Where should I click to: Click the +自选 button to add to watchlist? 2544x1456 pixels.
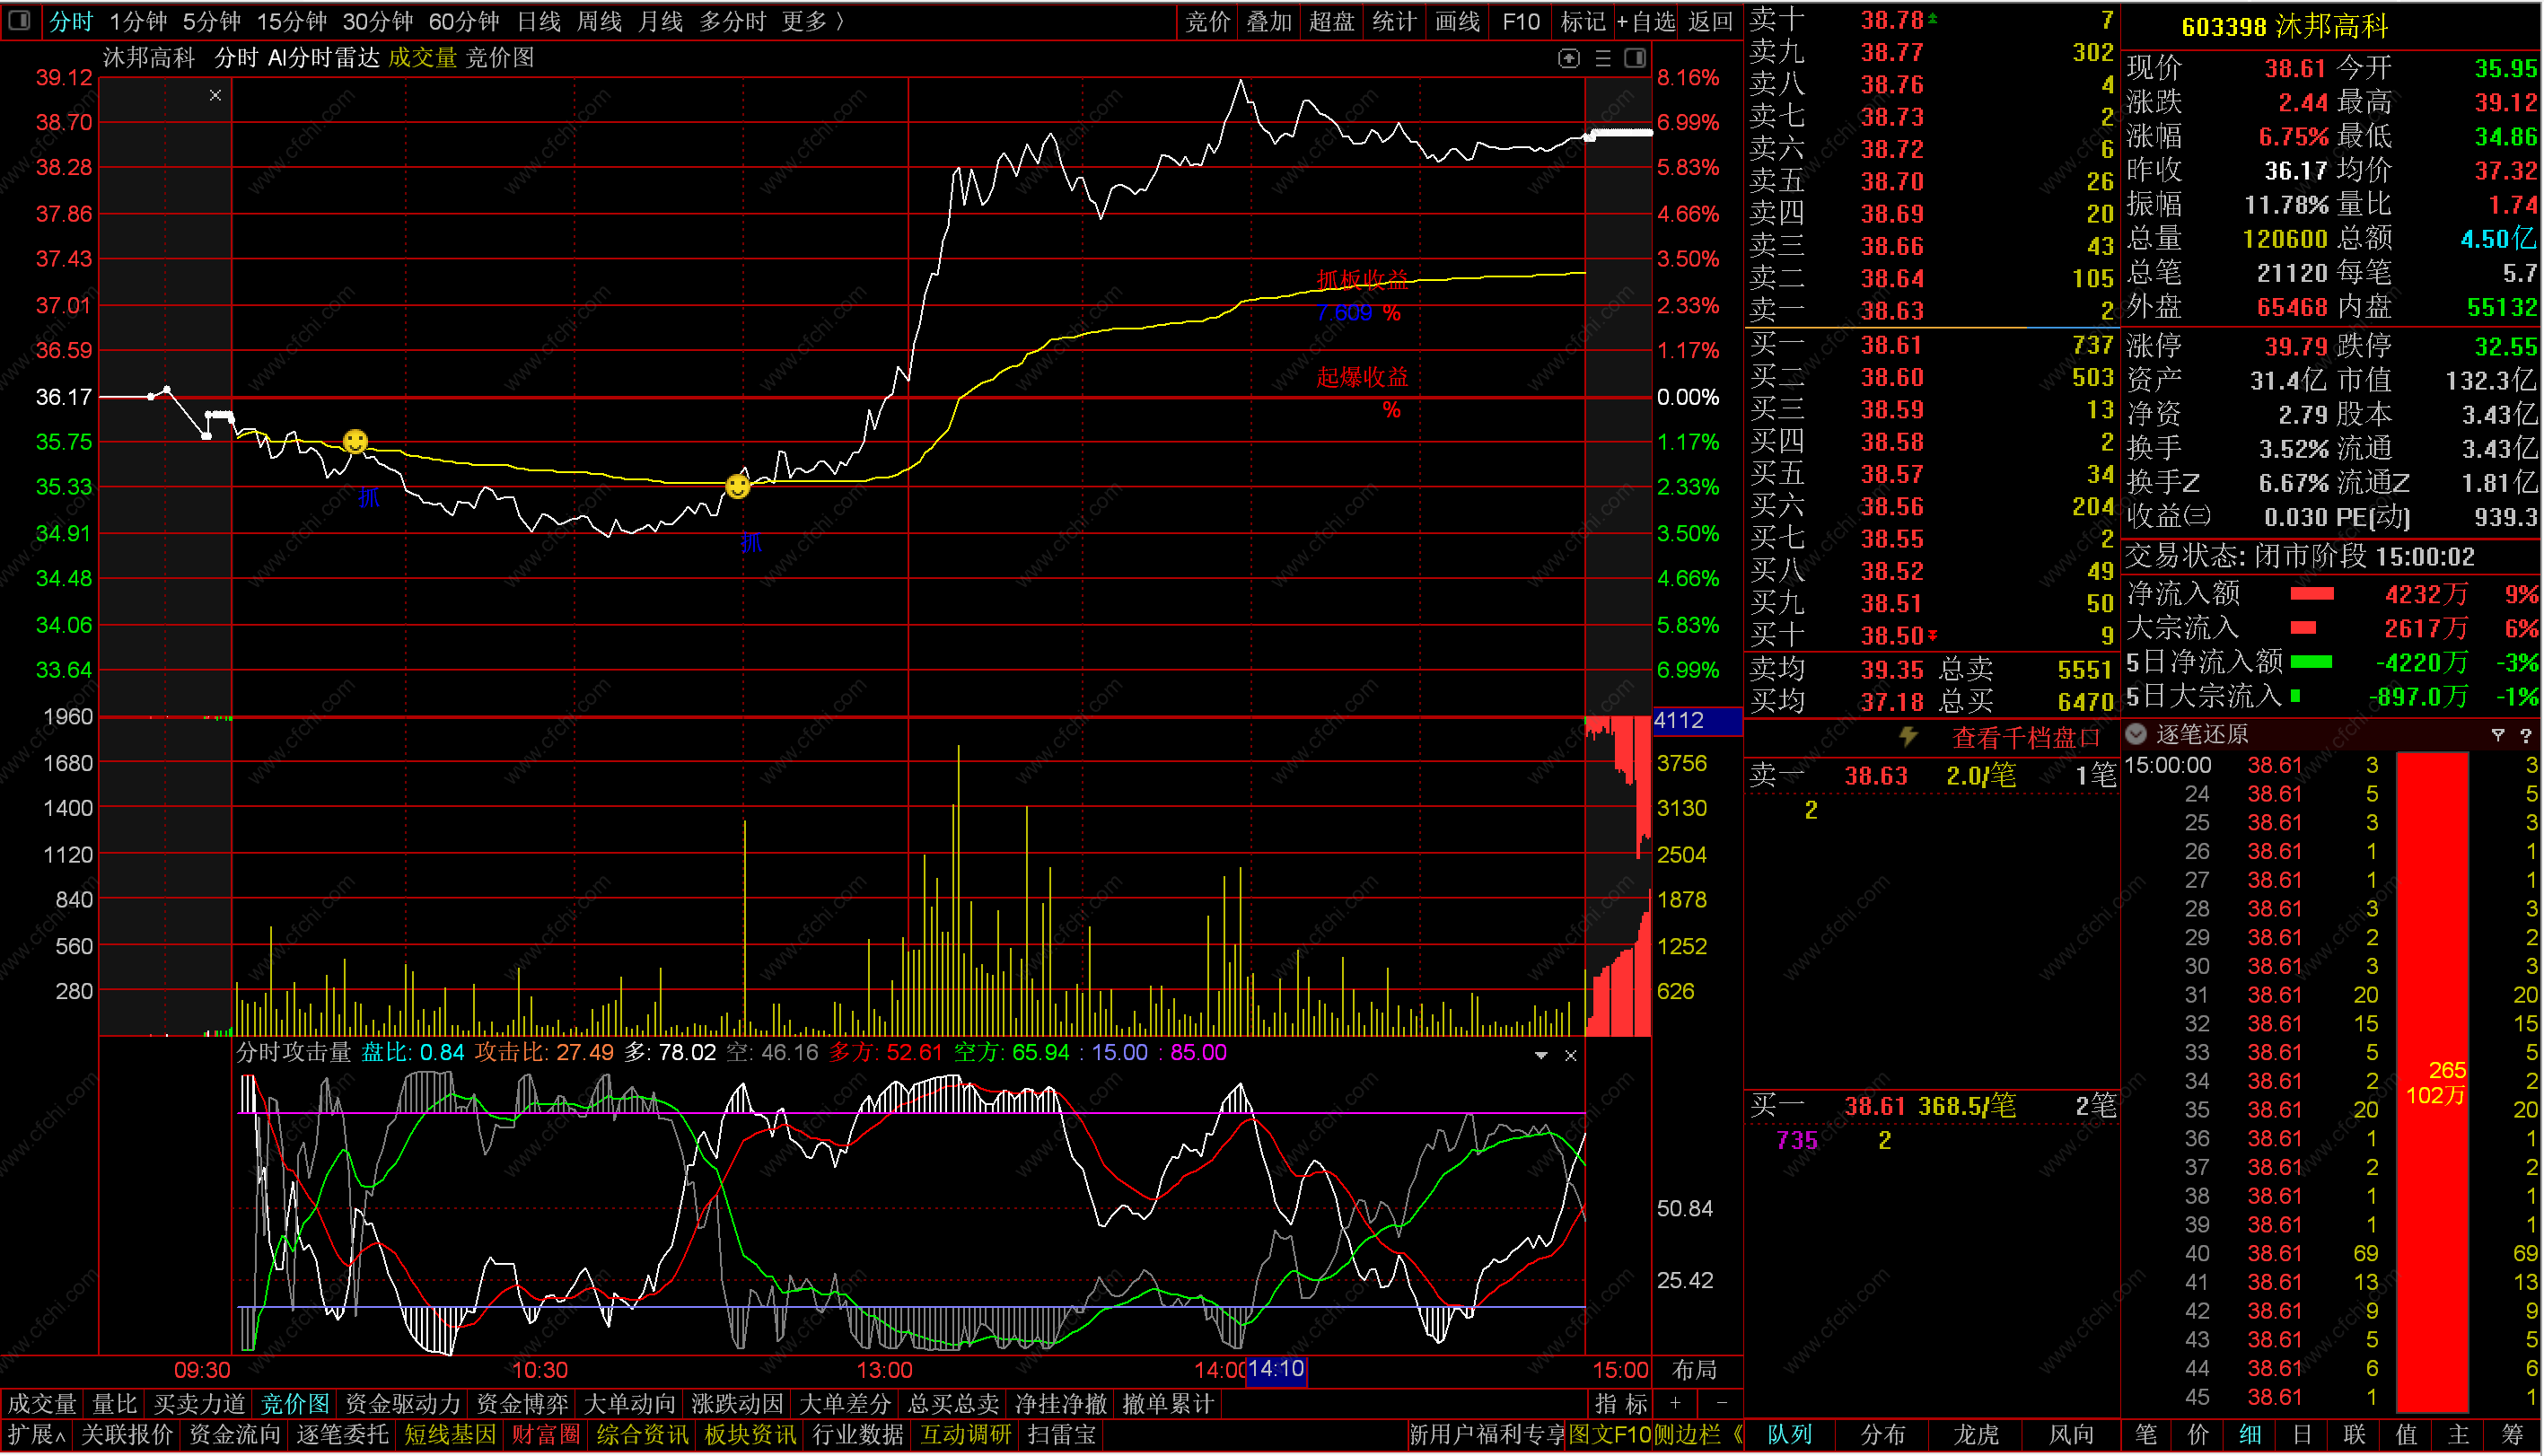click(x=1646, y=21)
